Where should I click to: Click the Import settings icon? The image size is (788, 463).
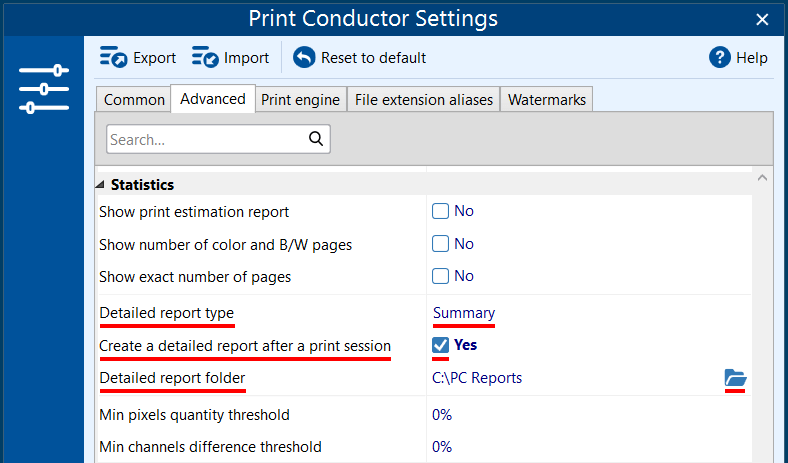(205, 57)
